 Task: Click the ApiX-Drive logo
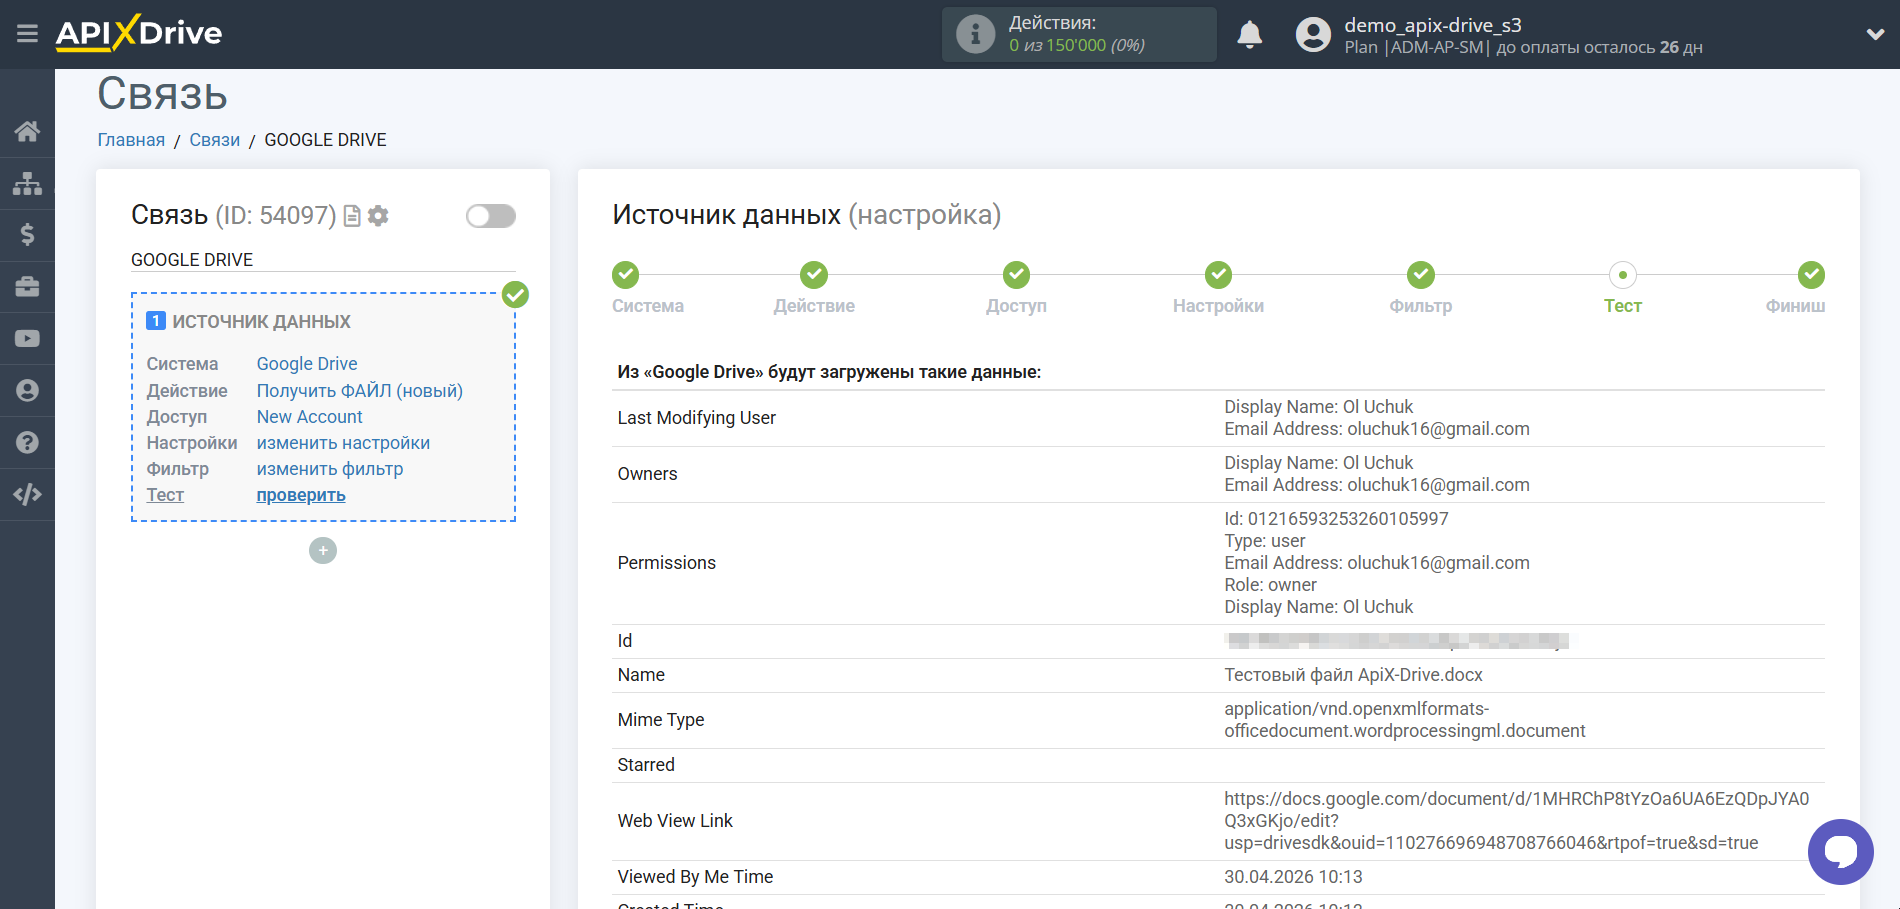pyautogui.click(x=139, y=33)
